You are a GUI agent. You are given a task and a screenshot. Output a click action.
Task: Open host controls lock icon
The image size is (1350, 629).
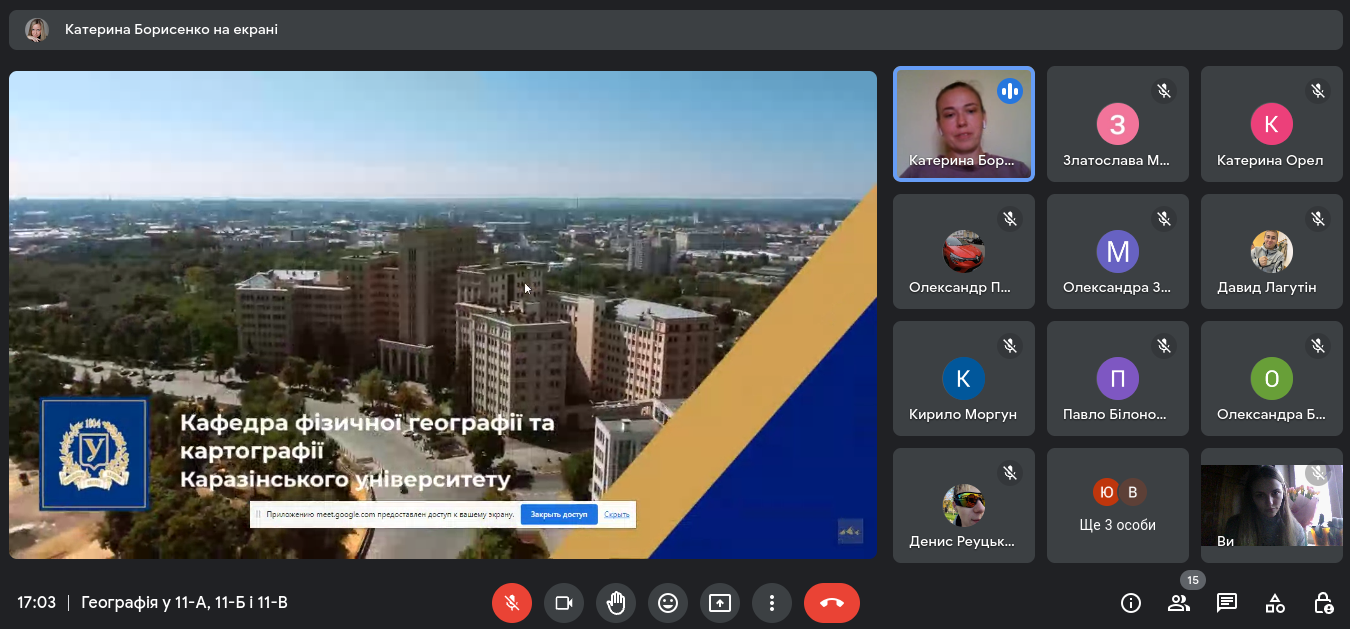pos(1323,603)
